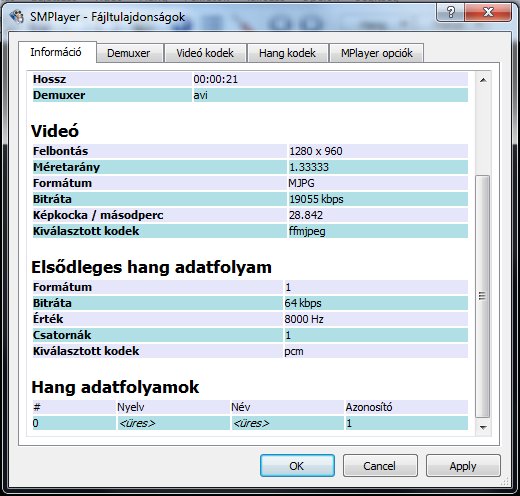The image size is (520, 496).
Task: Click the Apply button
Action: point(463,466)
